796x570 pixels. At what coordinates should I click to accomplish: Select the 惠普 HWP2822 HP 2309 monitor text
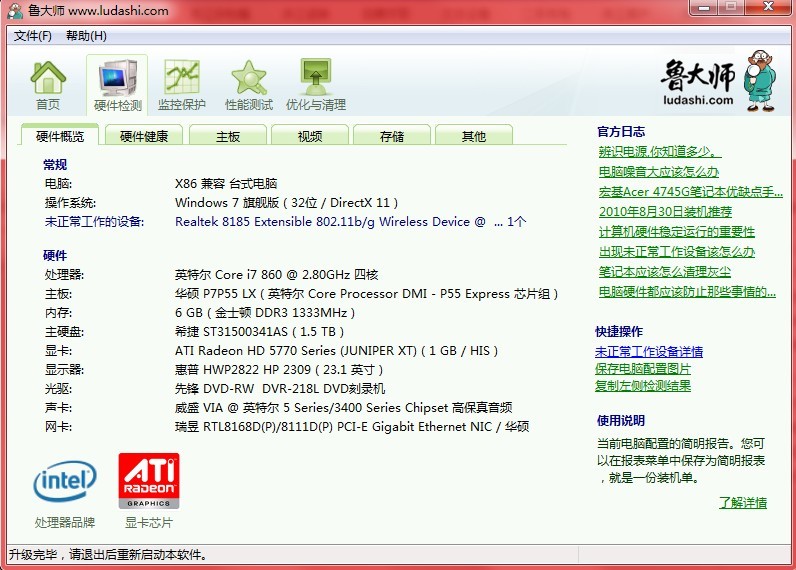pos(279,370)
